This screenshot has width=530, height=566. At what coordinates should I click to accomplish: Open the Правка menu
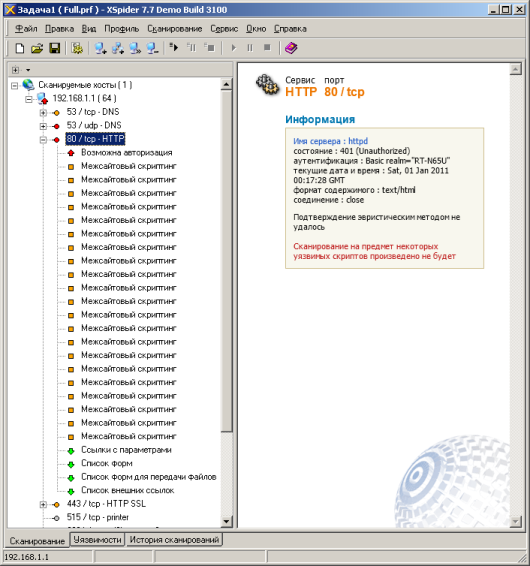pos(59,29)
